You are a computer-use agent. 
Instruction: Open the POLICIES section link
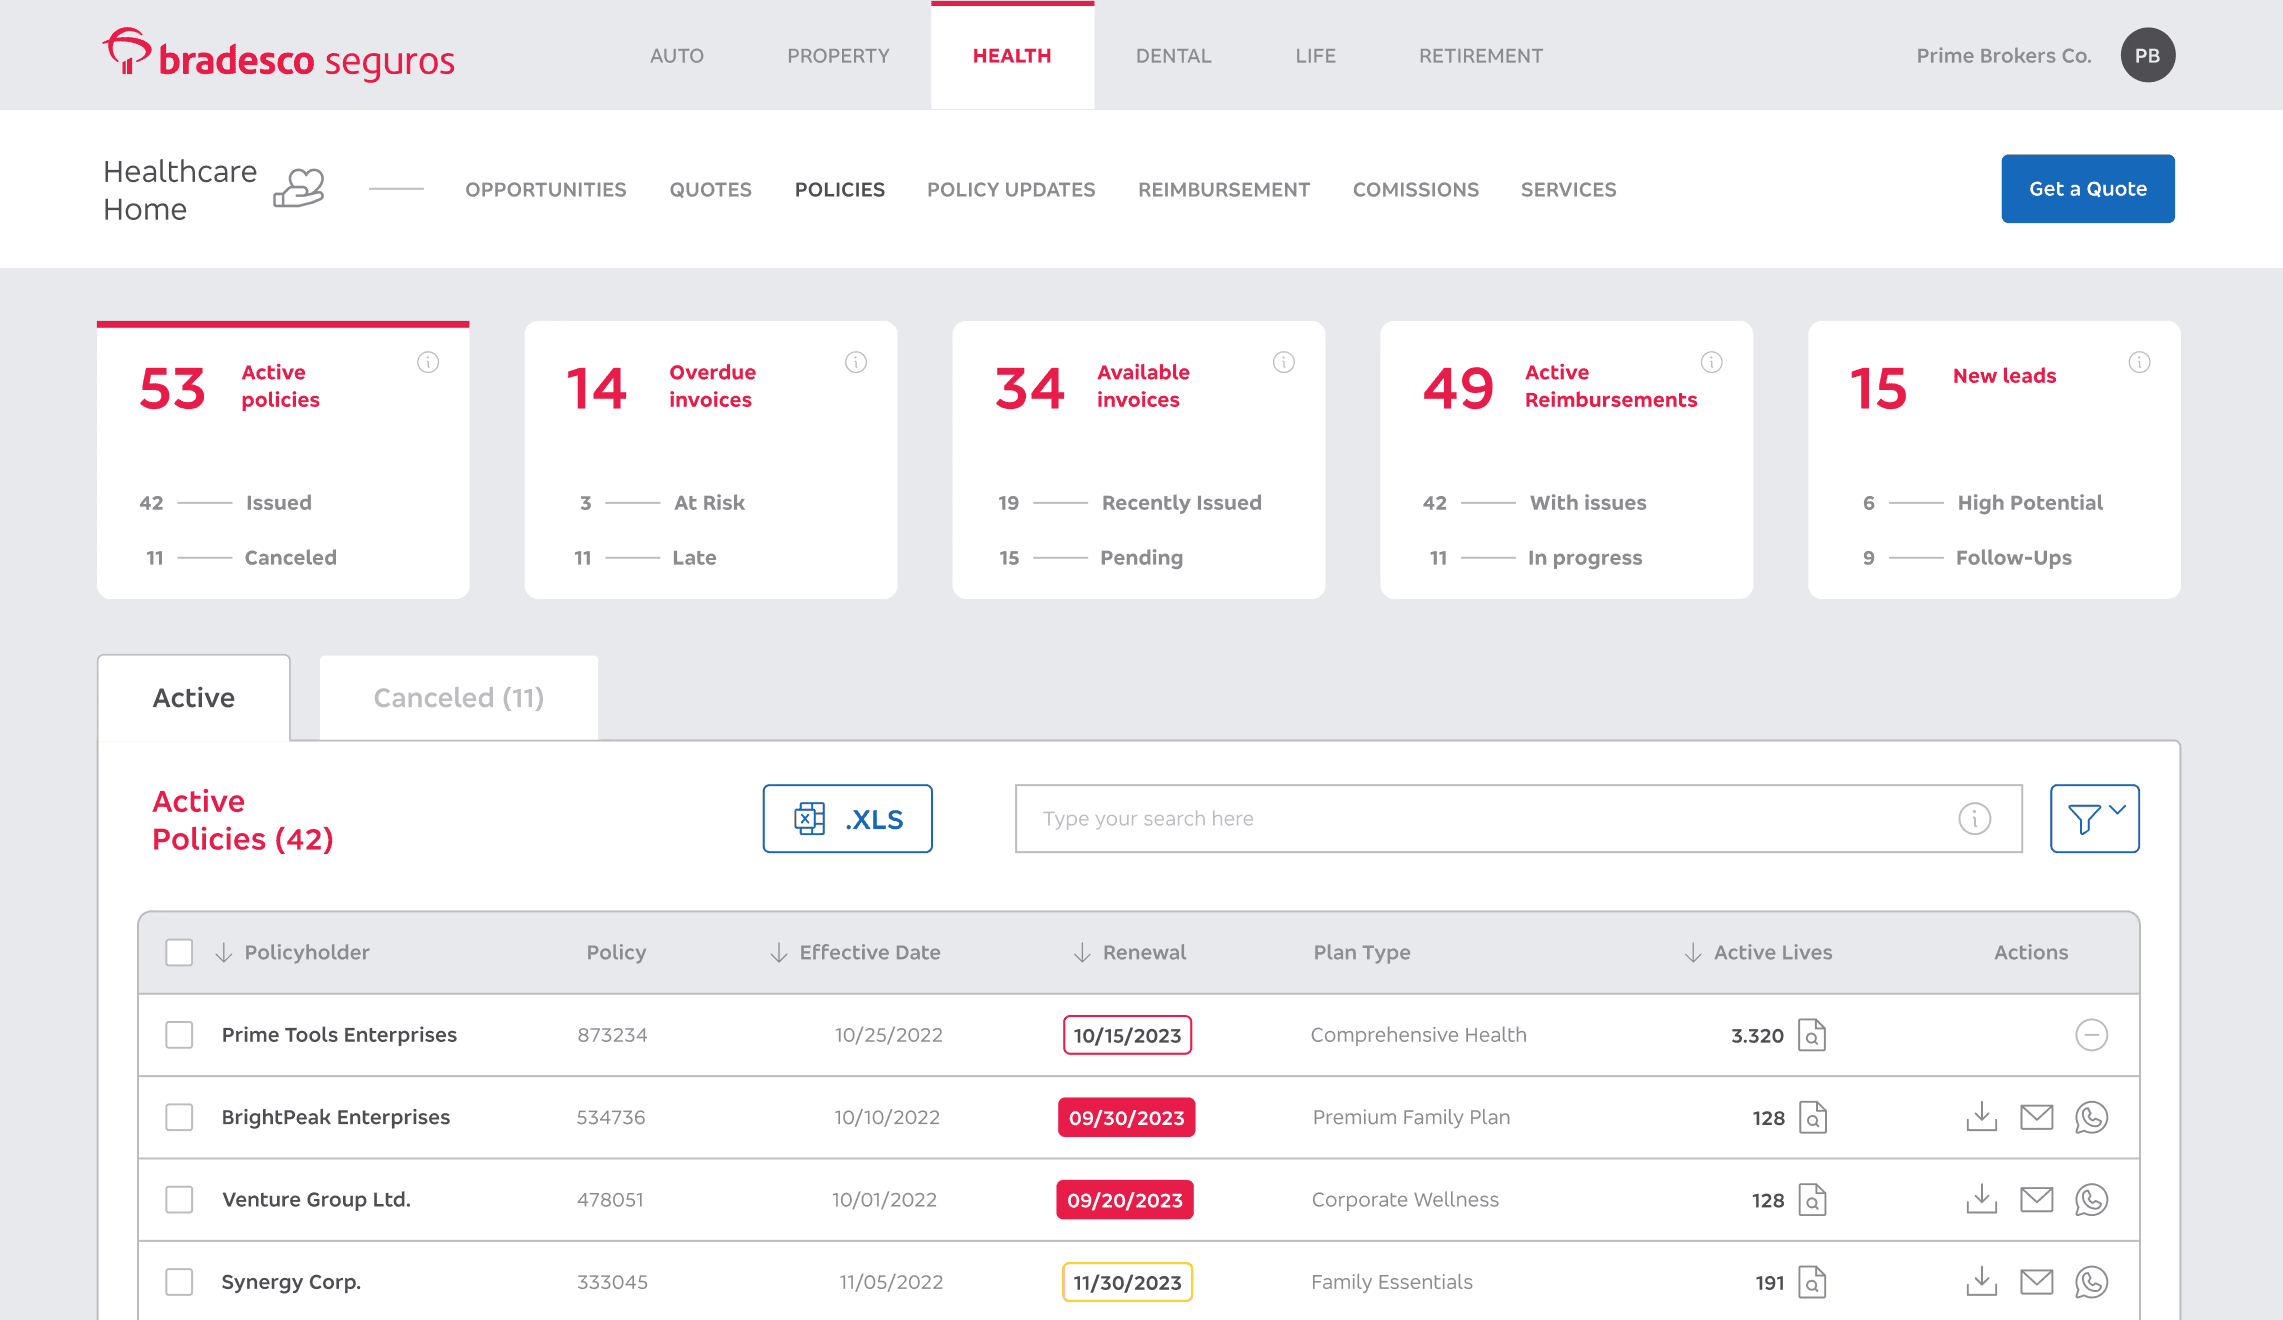(x=839, y=189)
